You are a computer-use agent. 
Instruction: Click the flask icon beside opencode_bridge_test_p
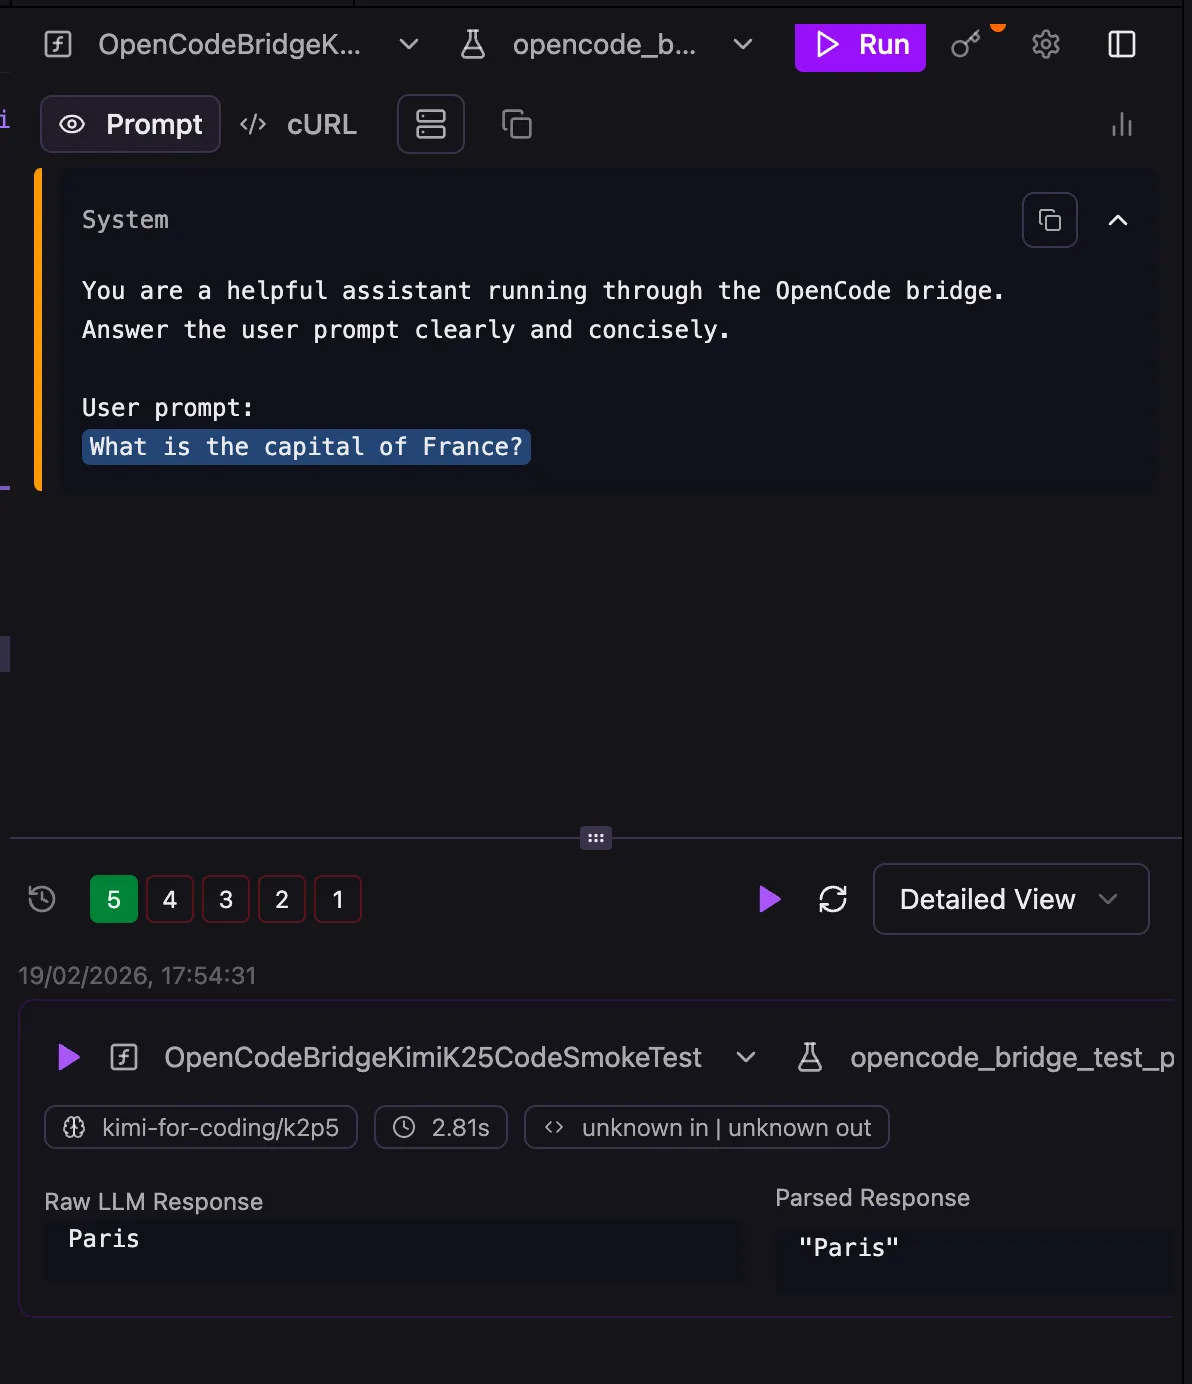point(810,1057)
